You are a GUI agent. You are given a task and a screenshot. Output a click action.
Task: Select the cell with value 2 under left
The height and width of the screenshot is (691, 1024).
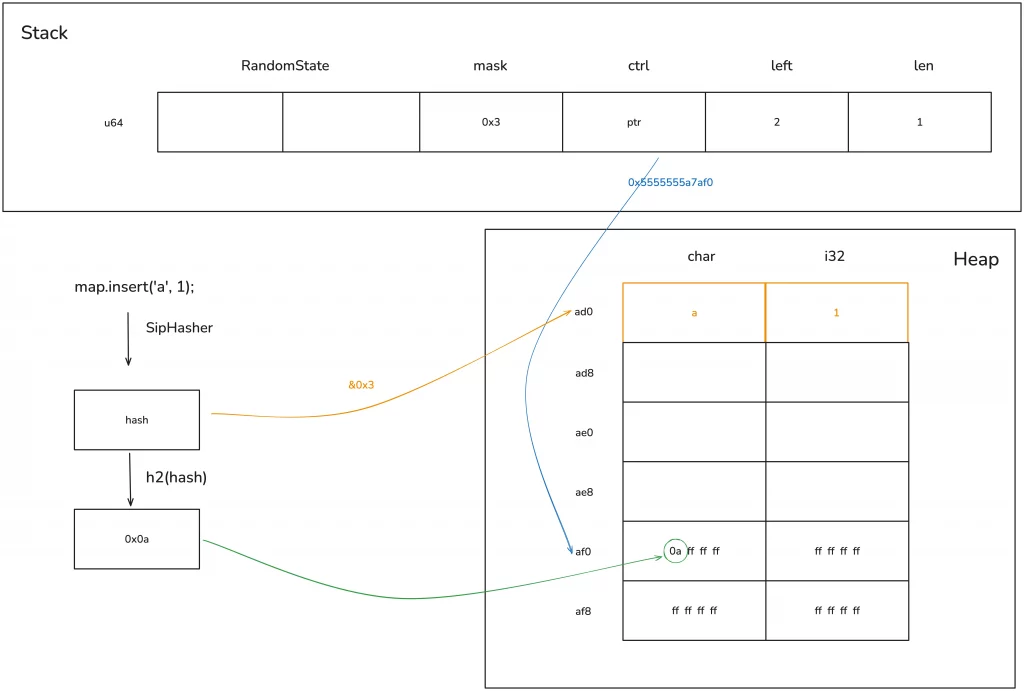point(777,122)
